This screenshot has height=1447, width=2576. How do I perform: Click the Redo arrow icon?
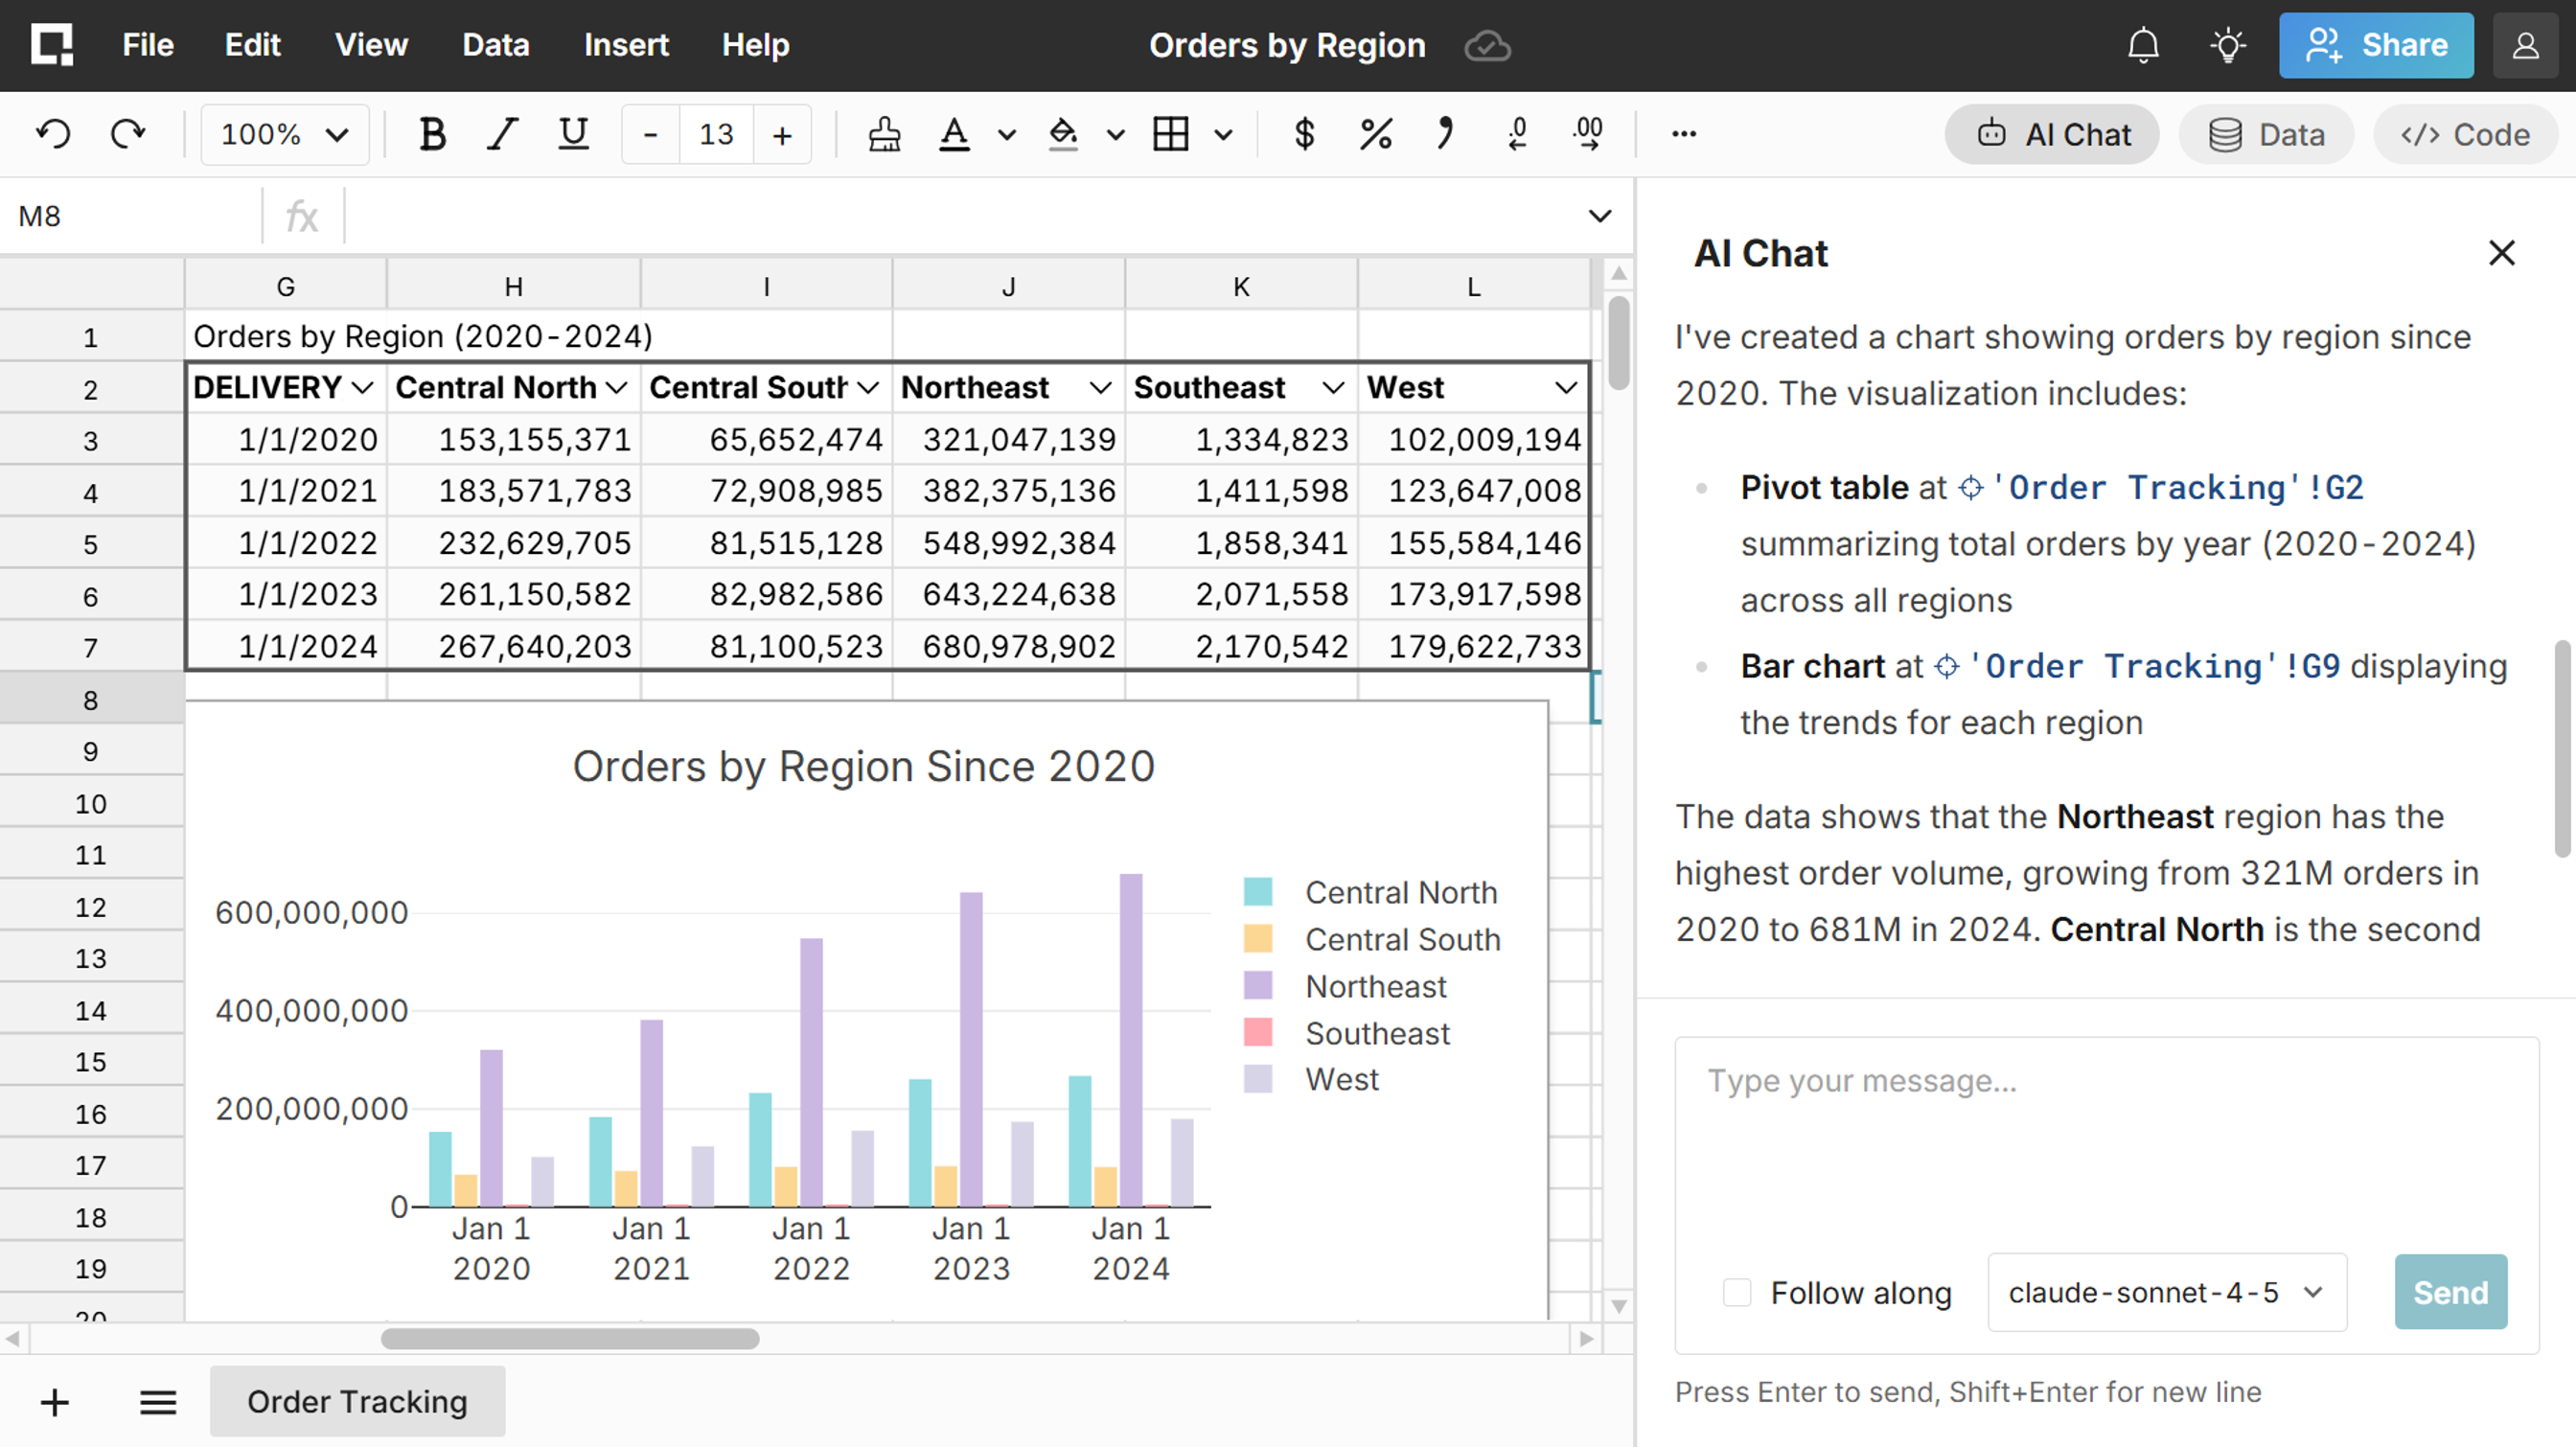coord(127,134)
